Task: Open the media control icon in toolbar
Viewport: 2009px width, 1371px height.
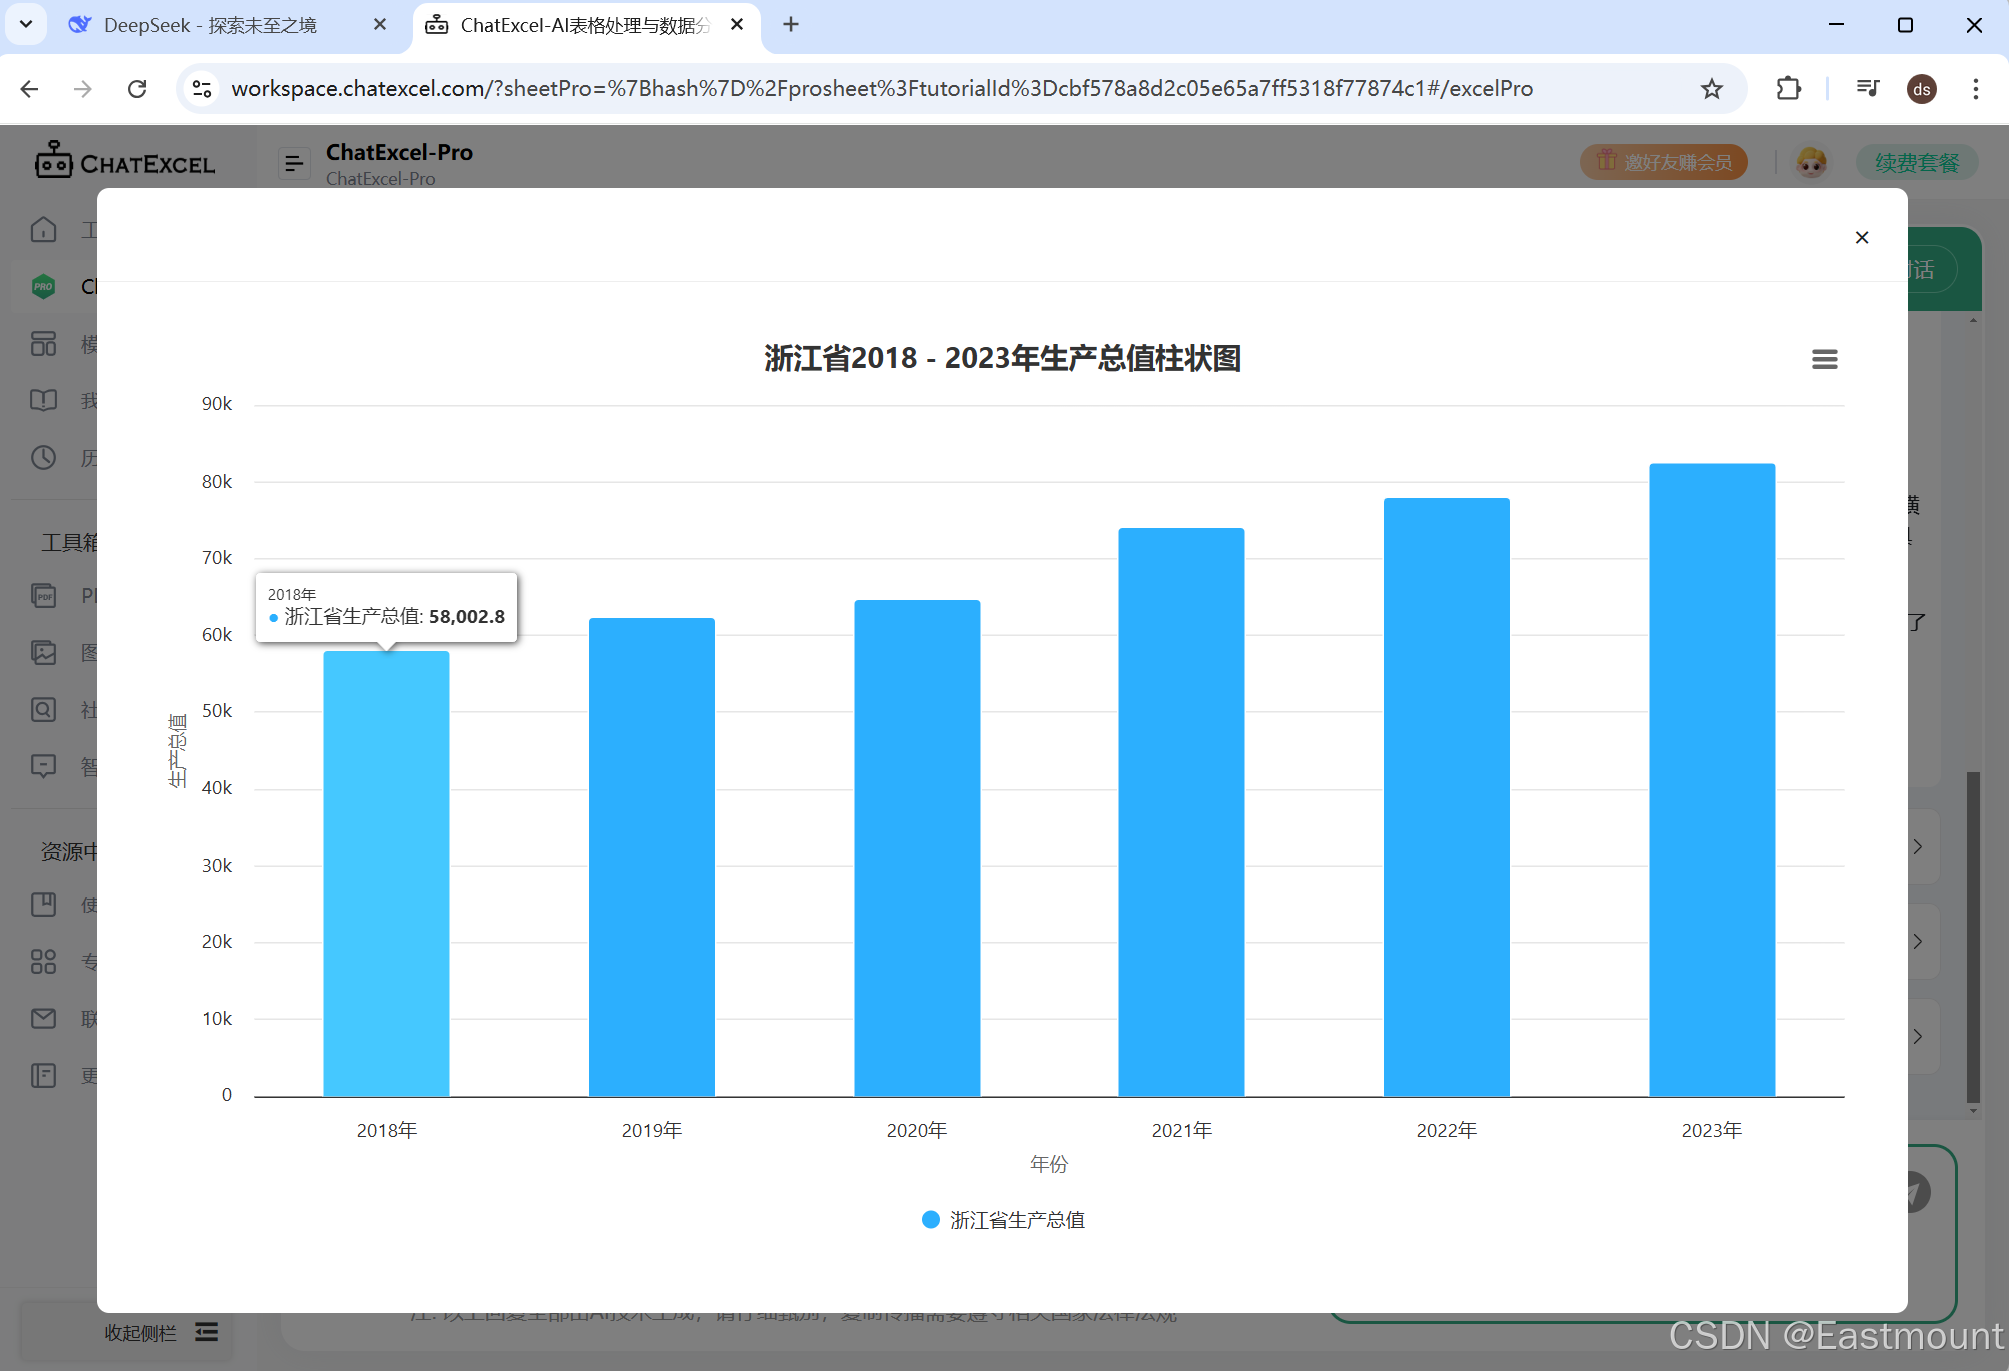Action: [x=1867, y=89]
